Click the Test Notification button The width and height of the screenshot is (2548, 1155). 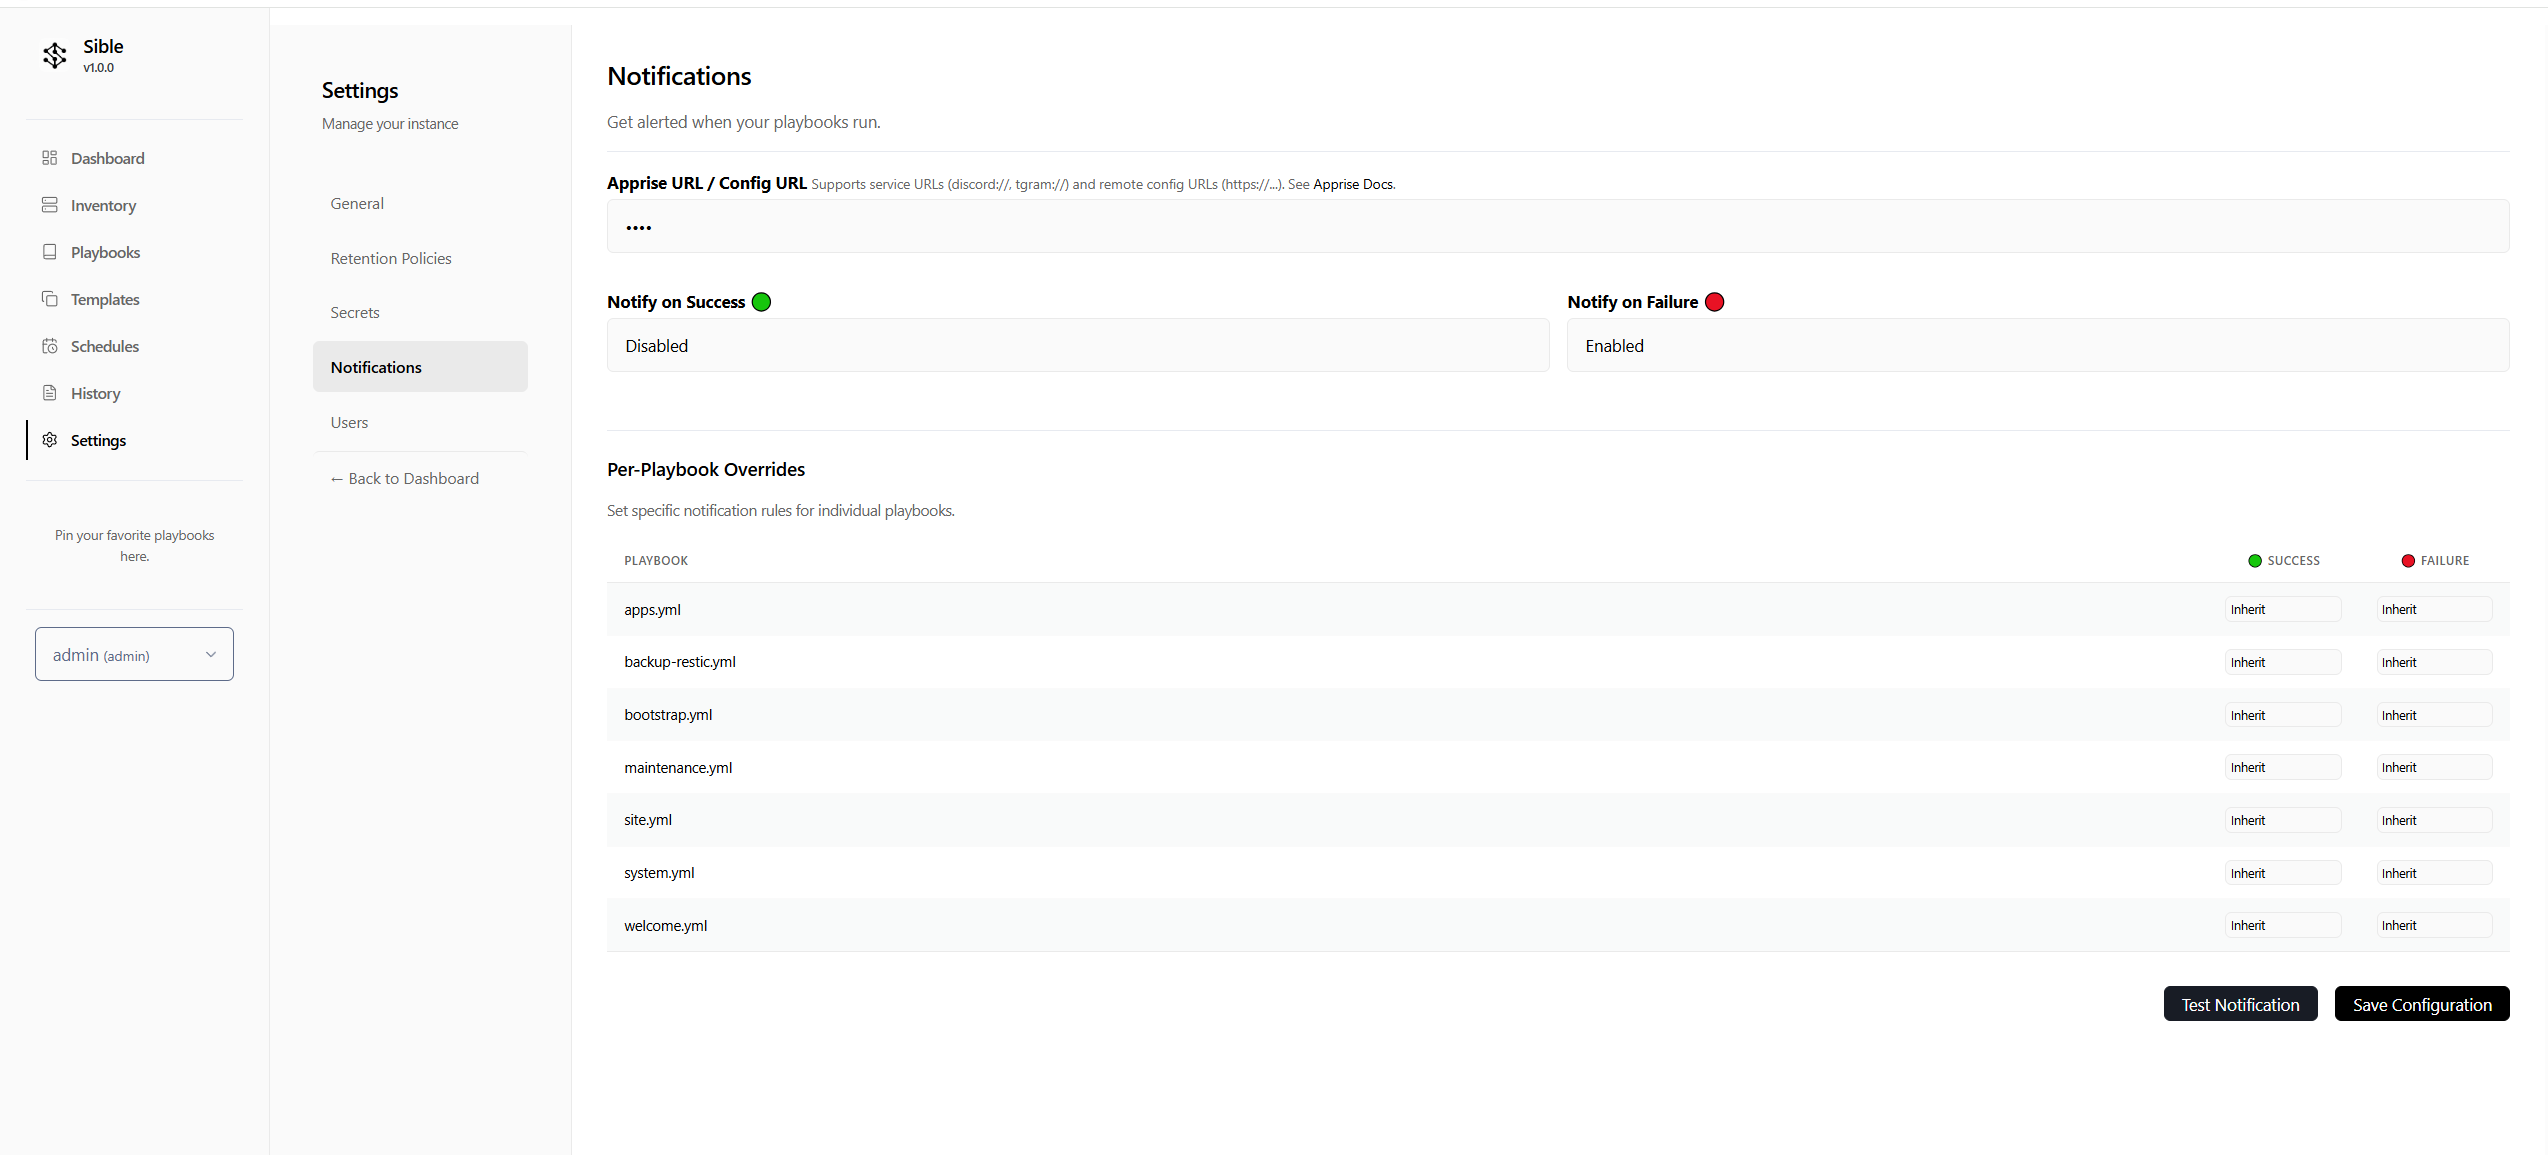[2239, 1005]
